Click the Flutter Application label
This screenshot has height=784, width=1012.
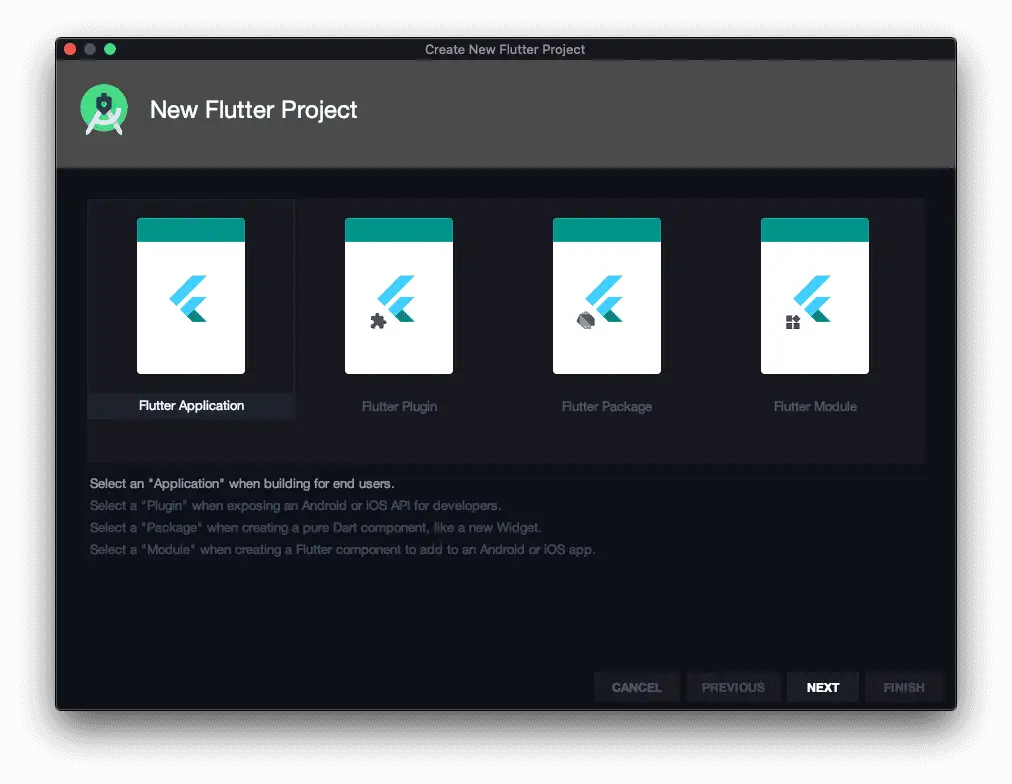(x=192, y=406)
